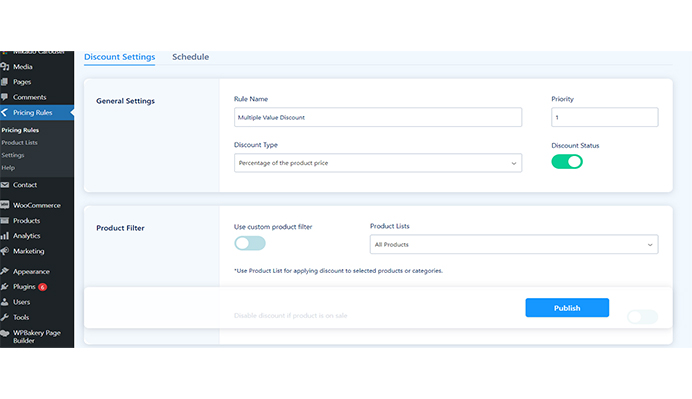
Task: Open the Tools menu
Action: (x=21, y=317)
